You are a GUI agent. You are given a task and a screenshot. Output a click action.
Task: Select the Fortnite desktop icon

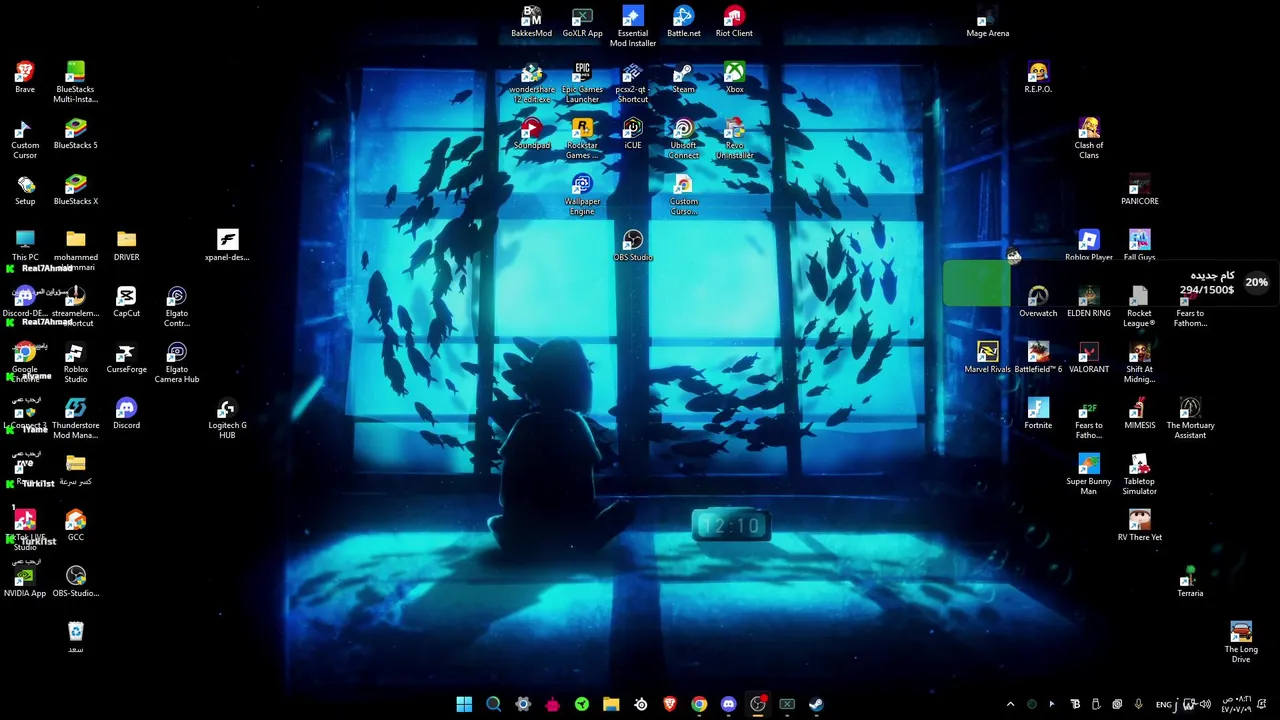(1038, 414)
